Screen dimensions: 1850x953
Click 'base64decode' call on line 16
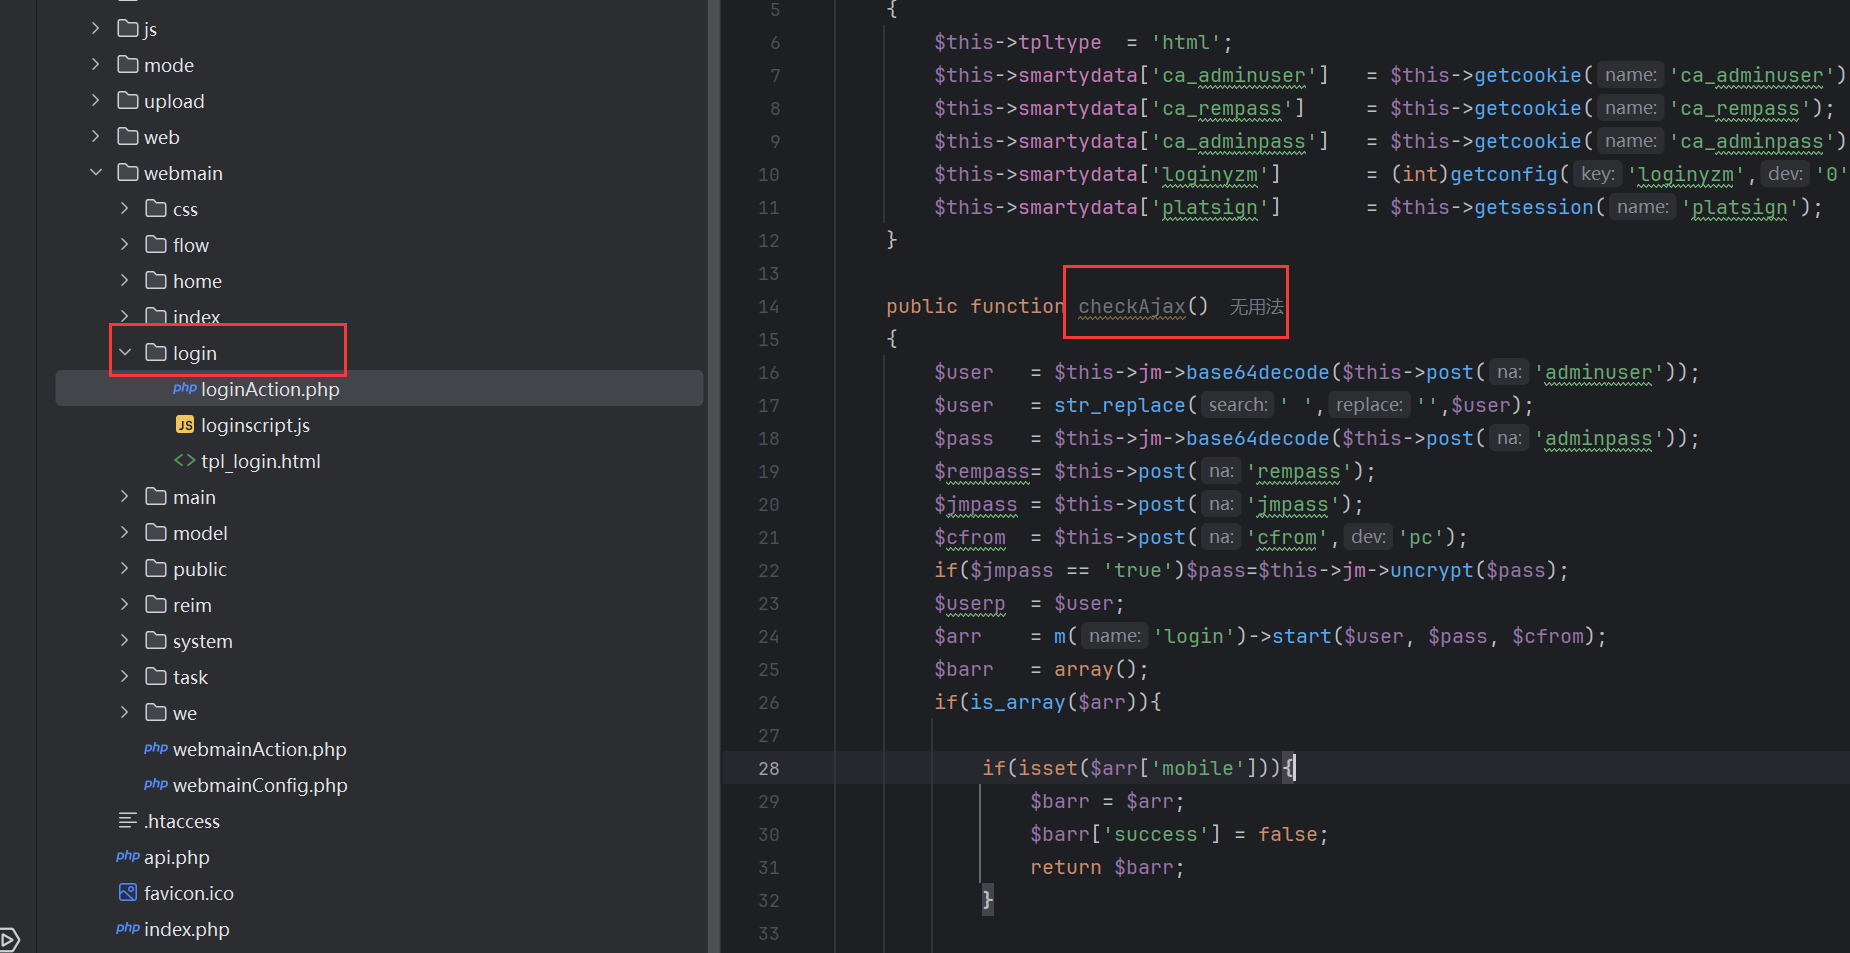coord(1257,372)
